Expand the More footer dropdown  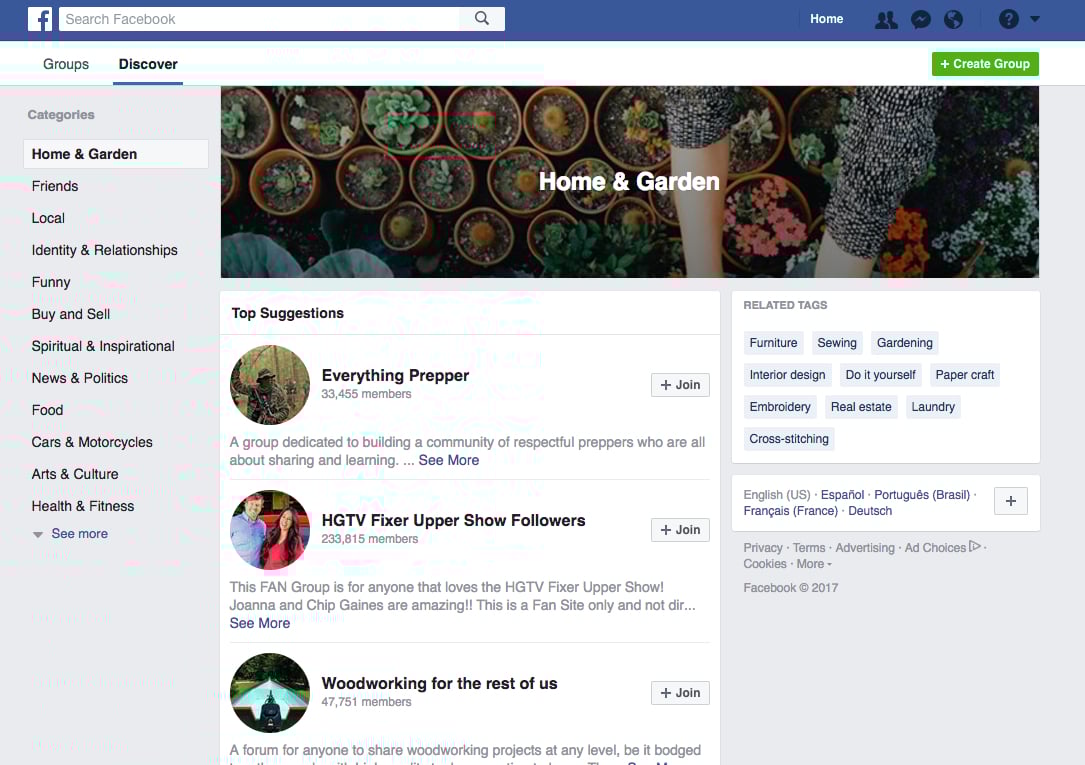(814, 564)
